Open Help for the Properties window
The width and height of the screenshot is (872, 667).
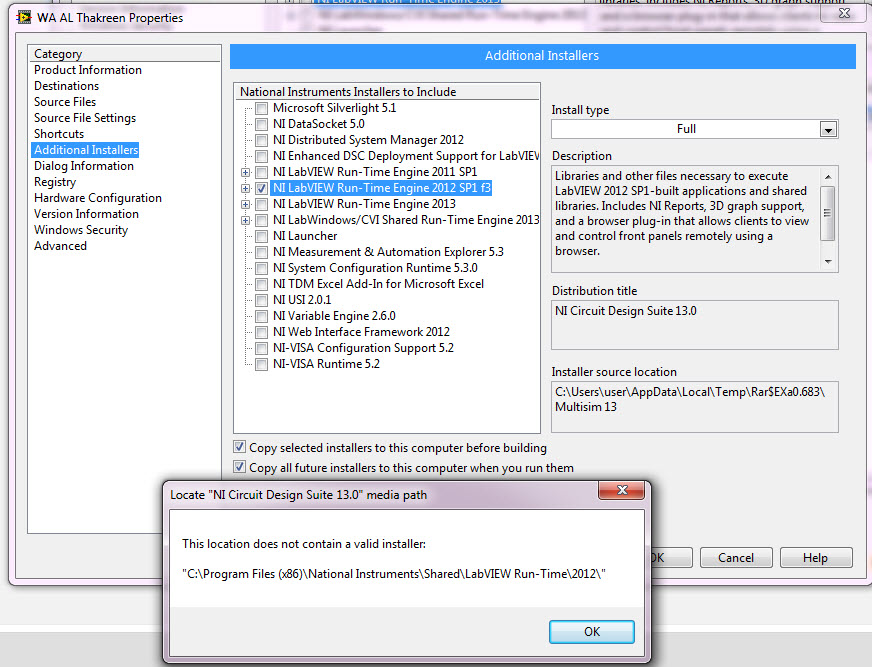point(815,558)
